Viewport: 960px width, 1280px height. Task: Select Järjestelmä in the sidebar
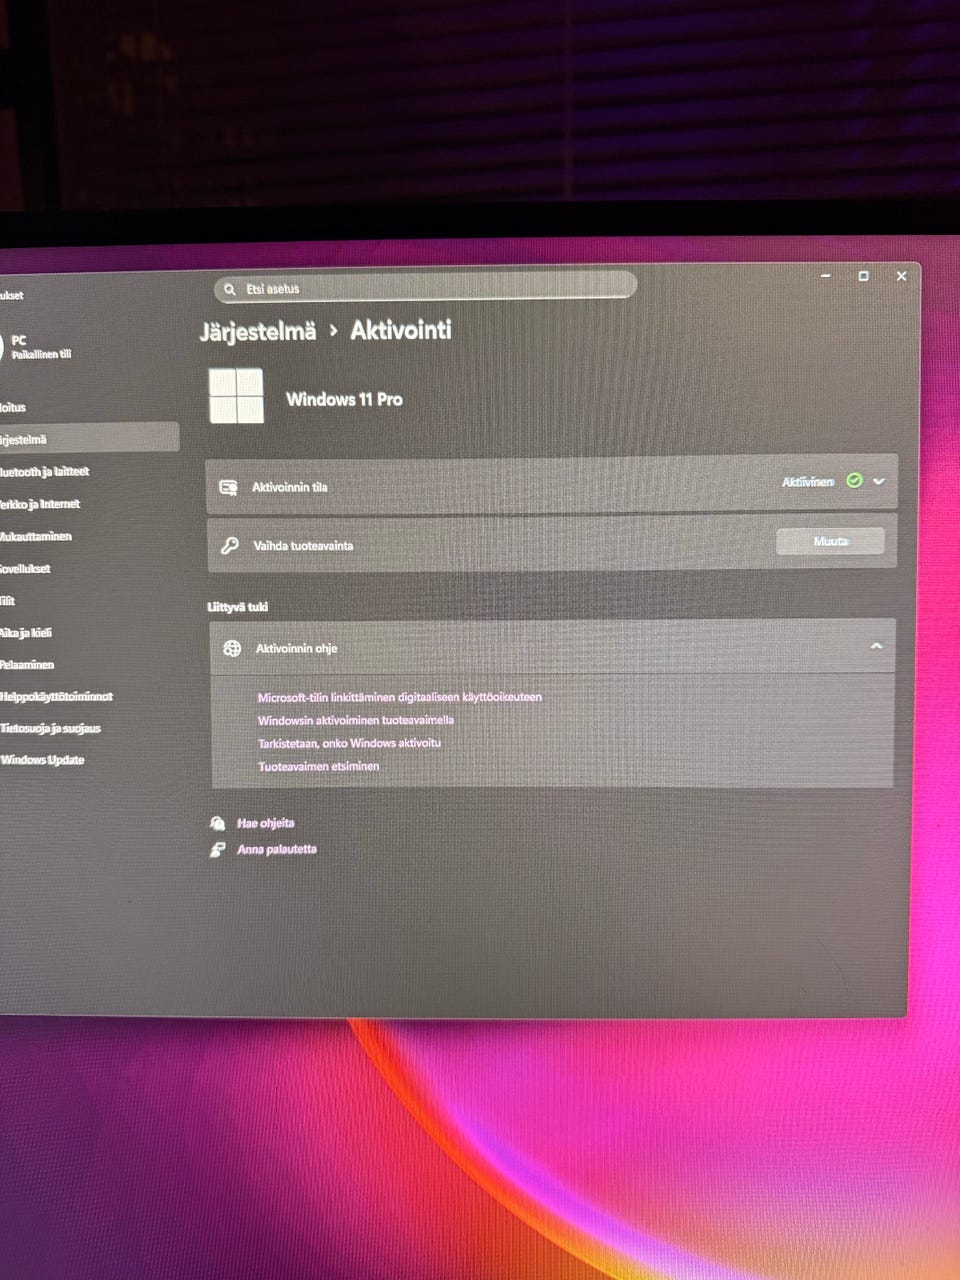click(89, 438)
